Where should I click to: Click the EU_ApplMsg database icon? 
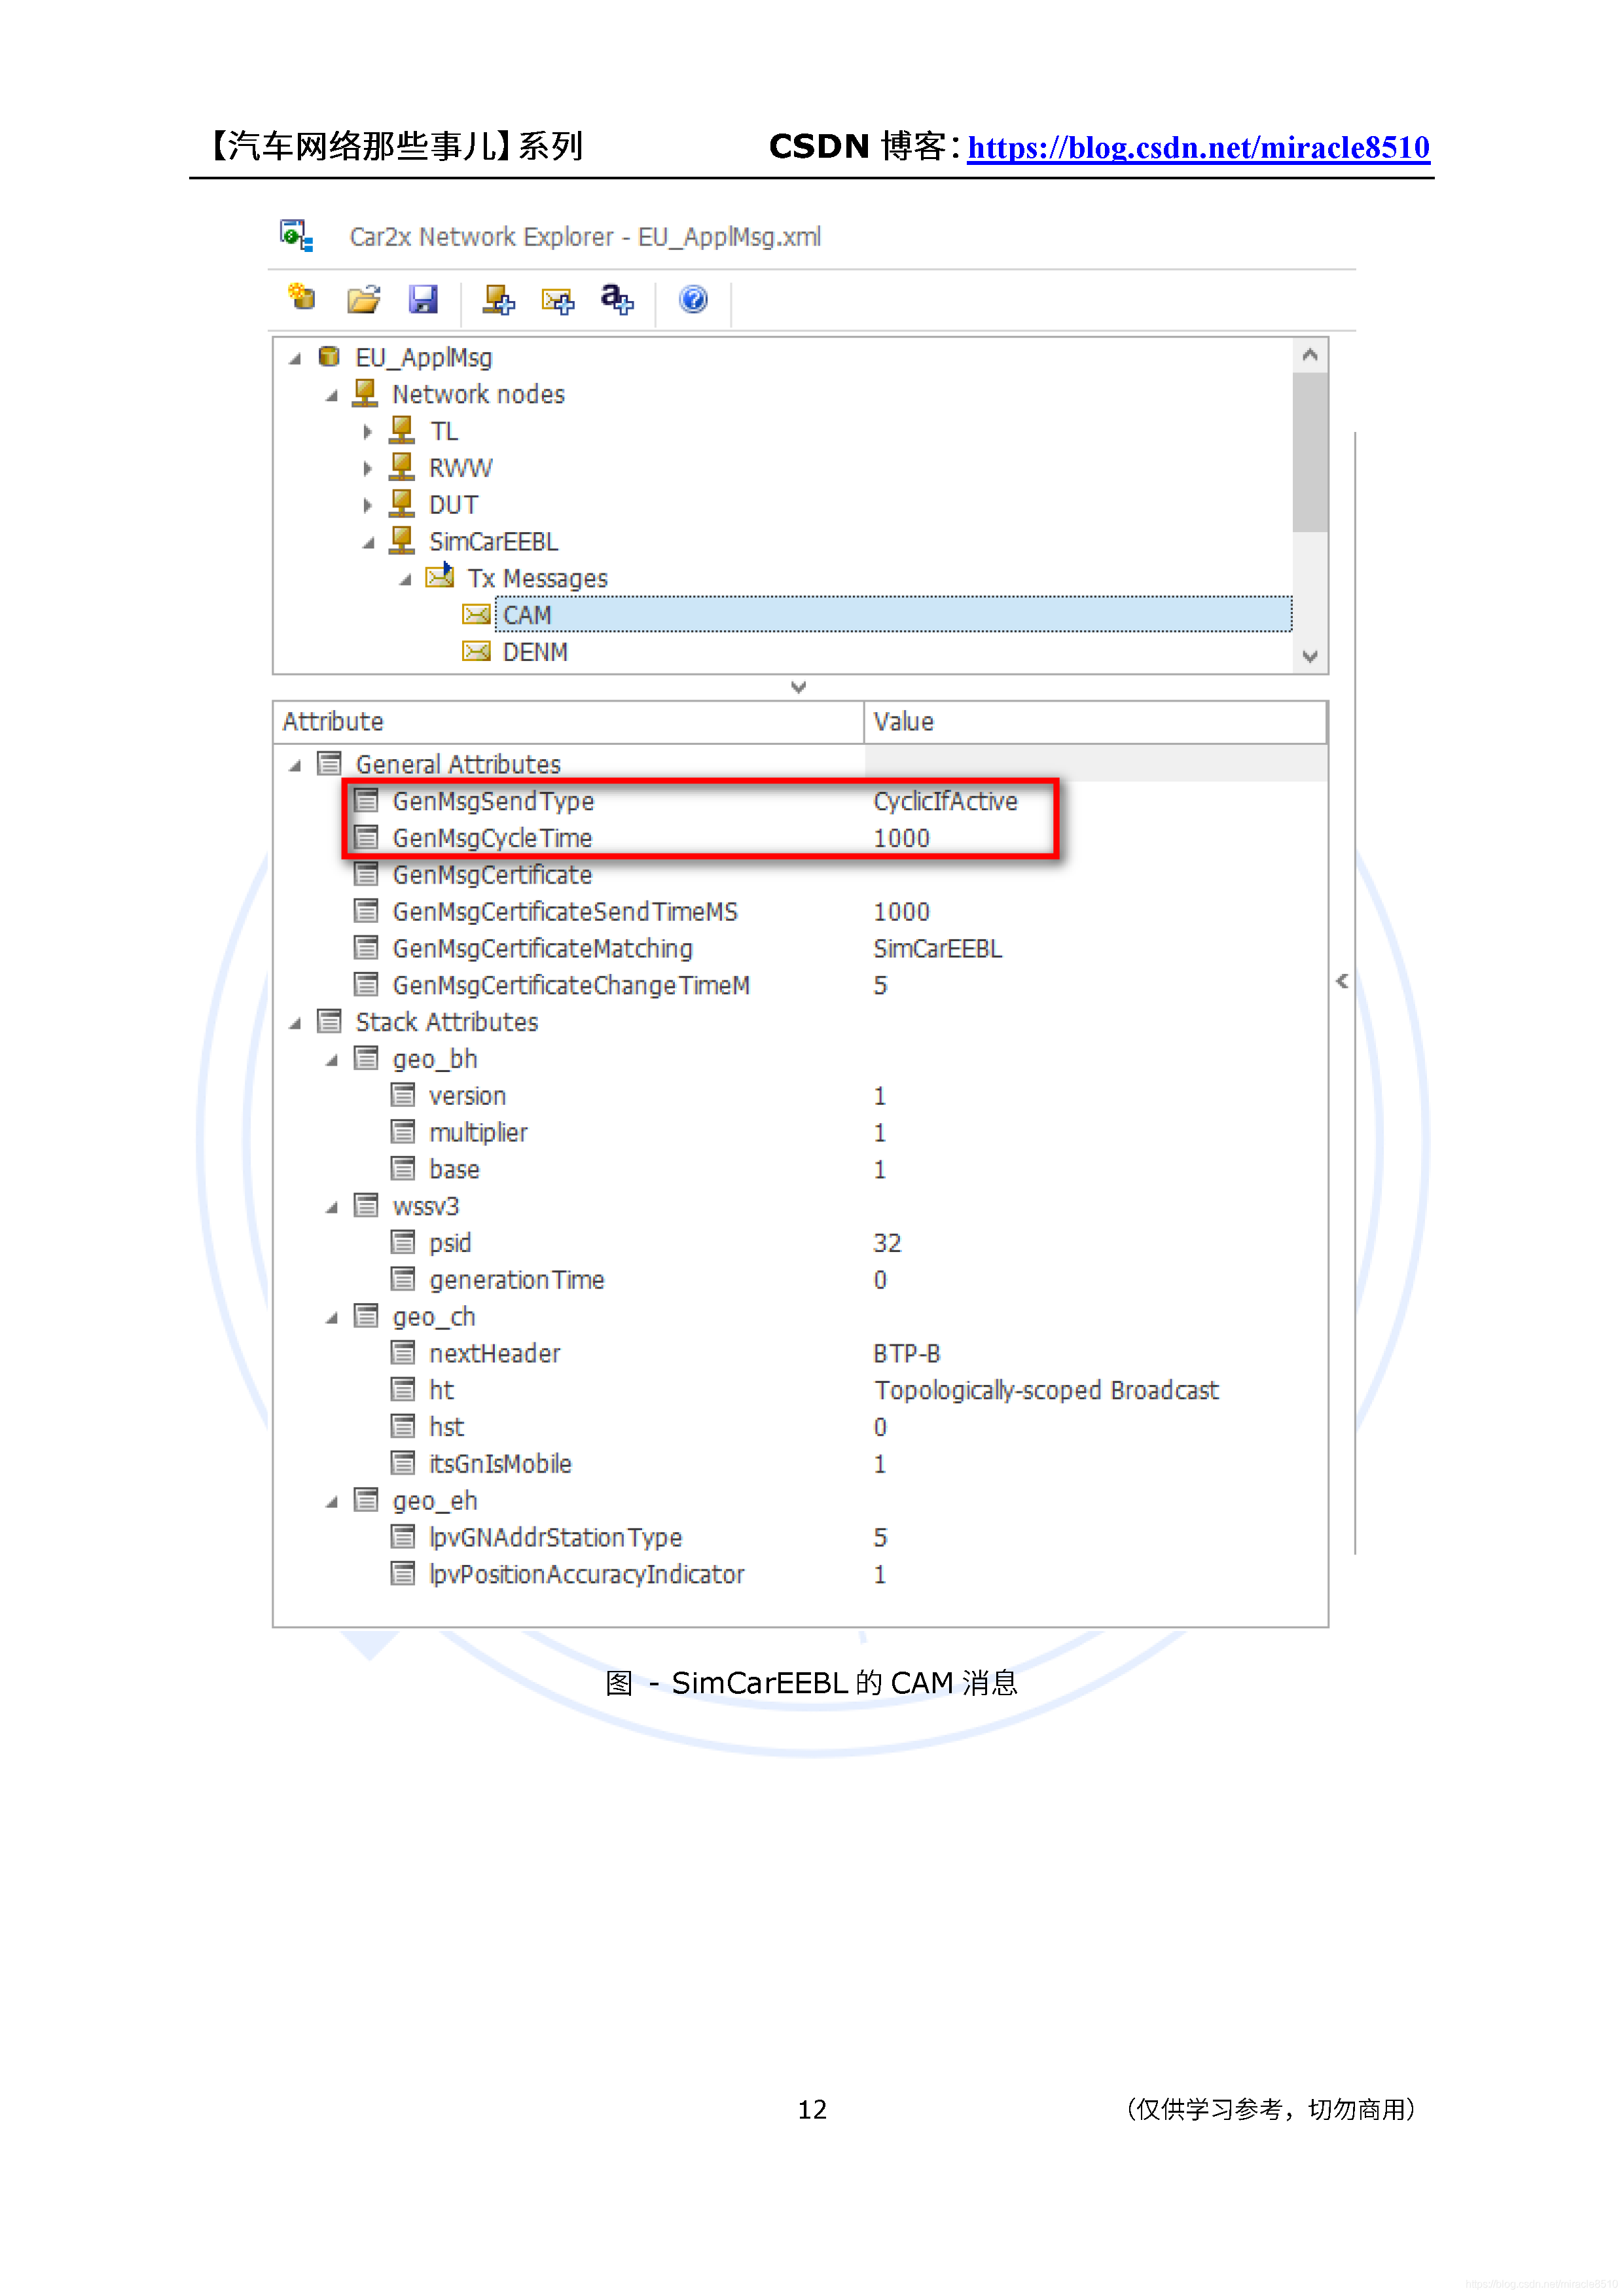pos(328,356)
